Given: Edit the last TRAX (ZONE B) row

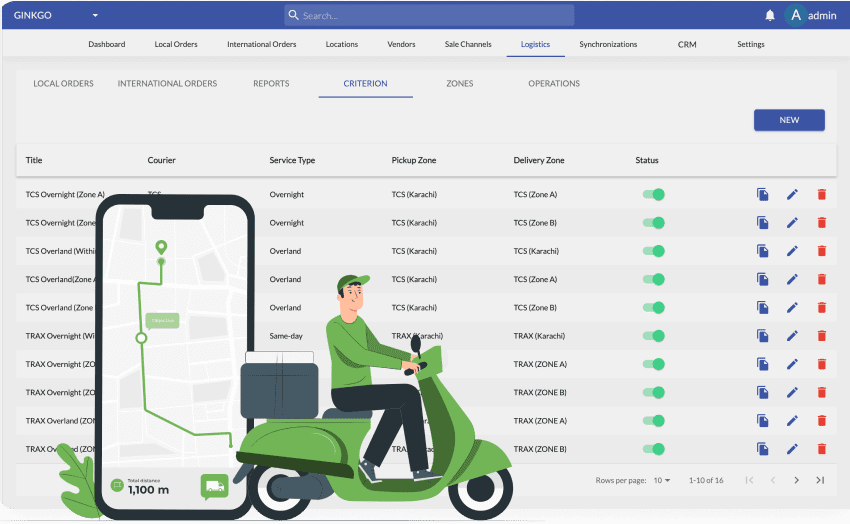Looking at the screenshot, I should click(792, 449).
